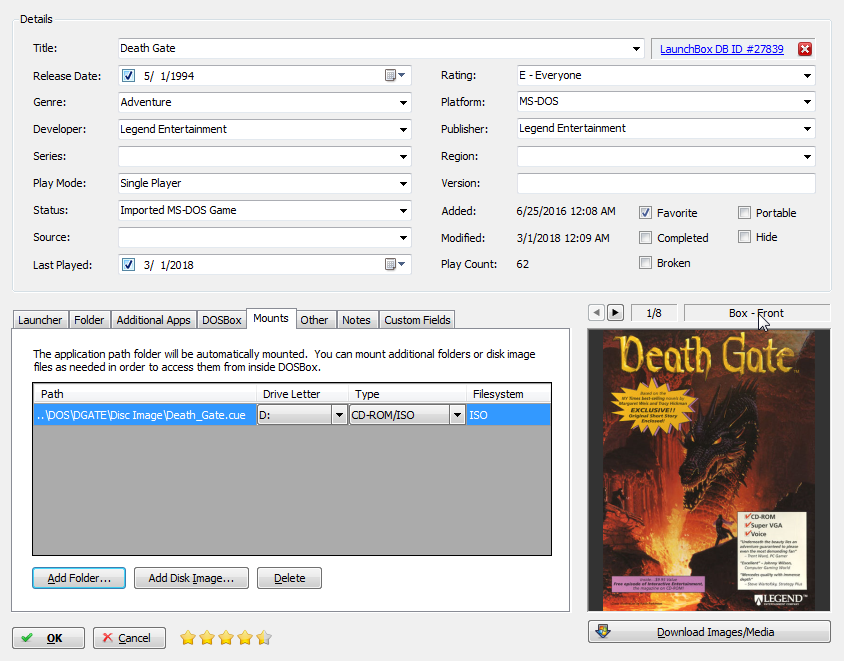Cancel the edit dialog
Image resolution: width=844 pixels, height=661 pixels.
click(129, 638)
